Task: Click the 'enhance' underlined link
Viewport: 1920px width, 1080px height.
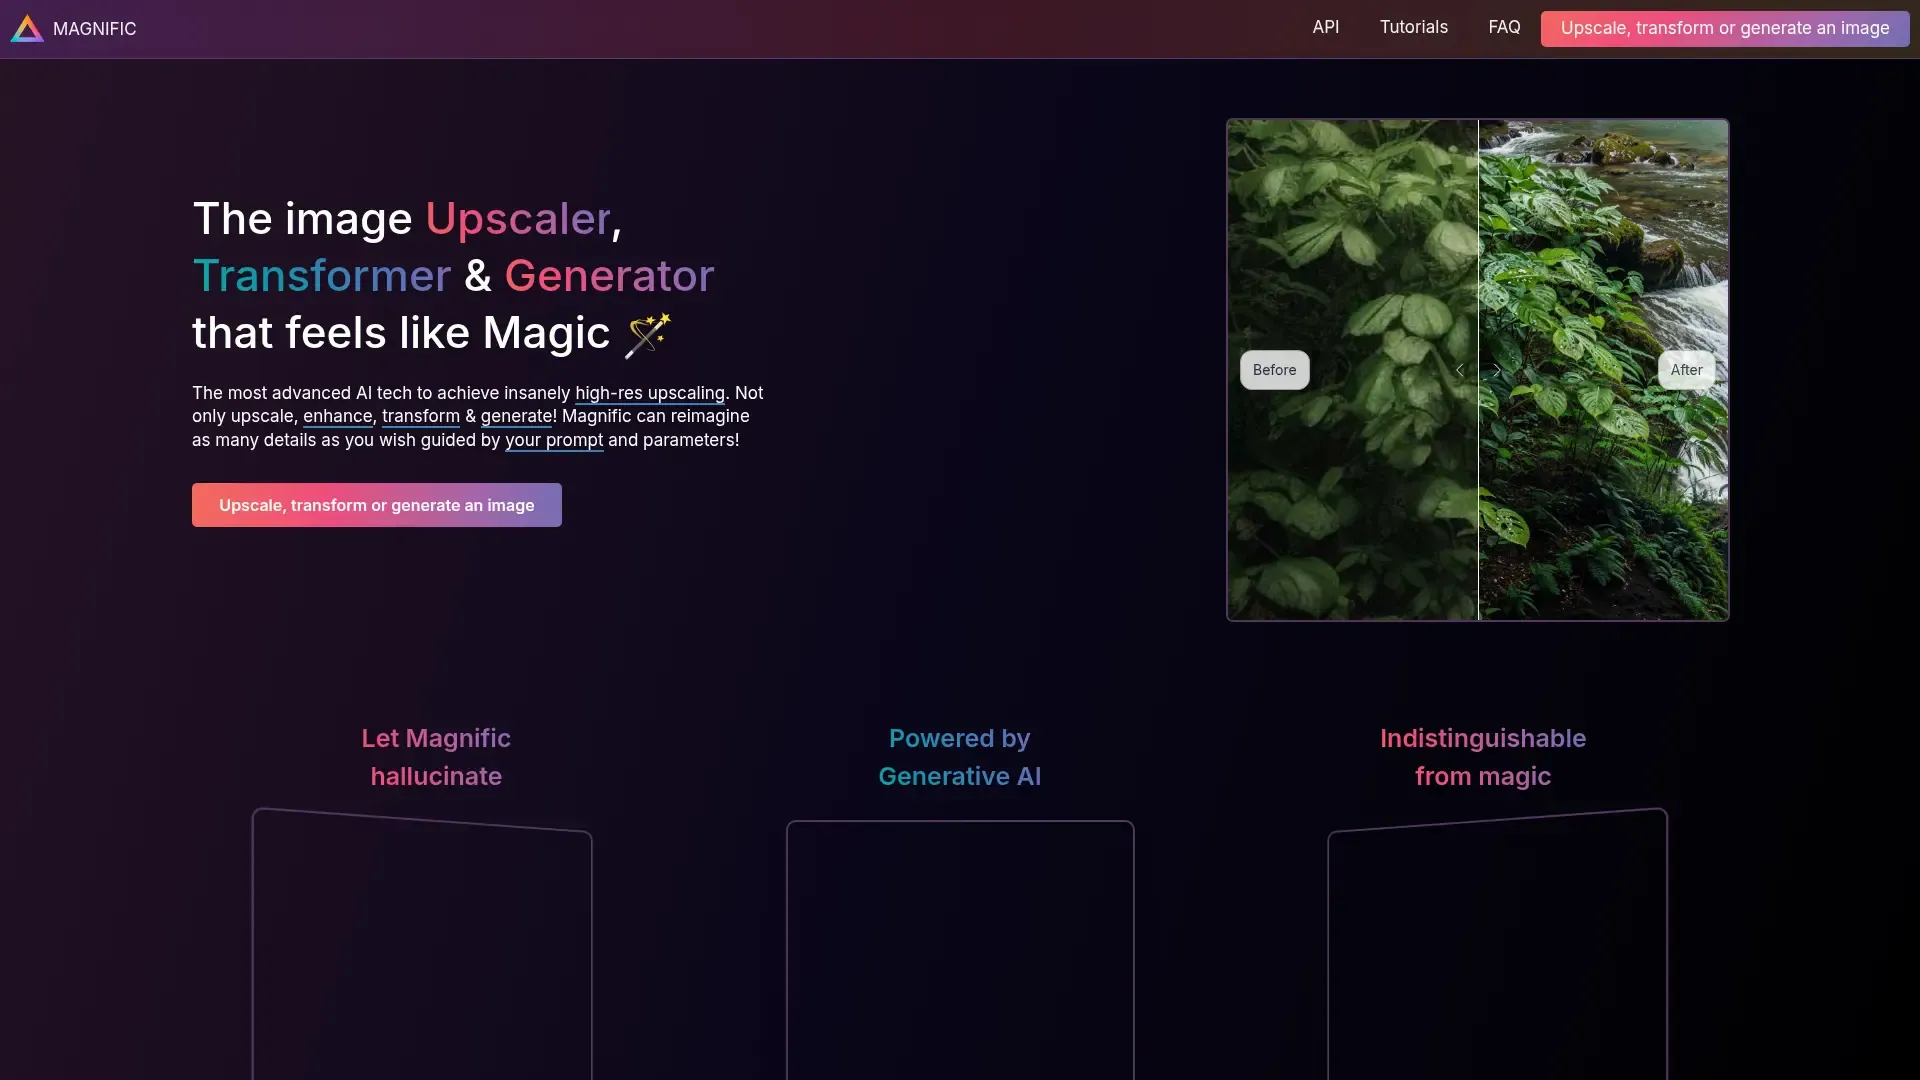Action: (337, 416)
